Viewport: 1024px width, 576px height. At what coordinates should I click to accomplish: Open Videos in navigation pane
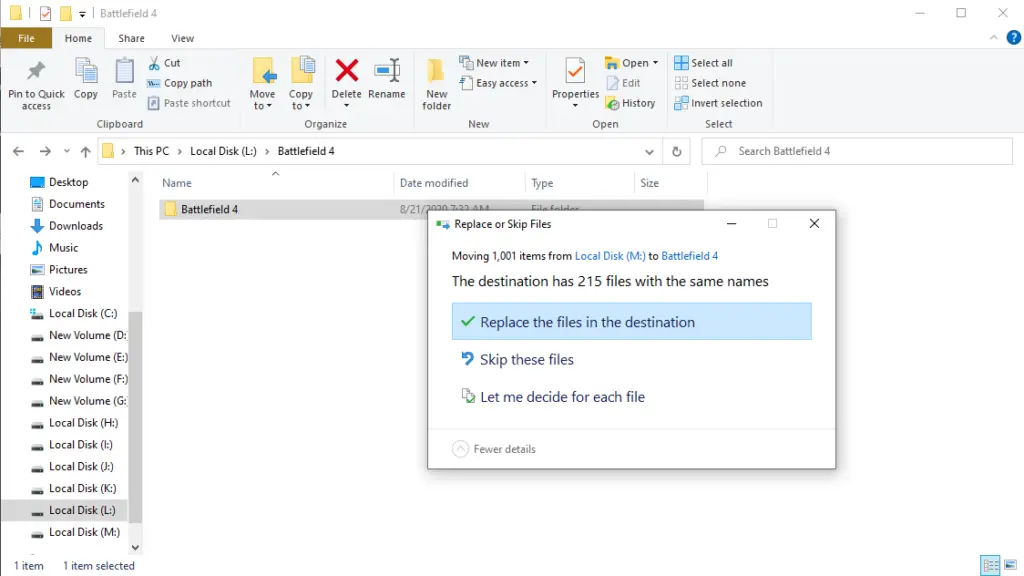click(65, 291)
